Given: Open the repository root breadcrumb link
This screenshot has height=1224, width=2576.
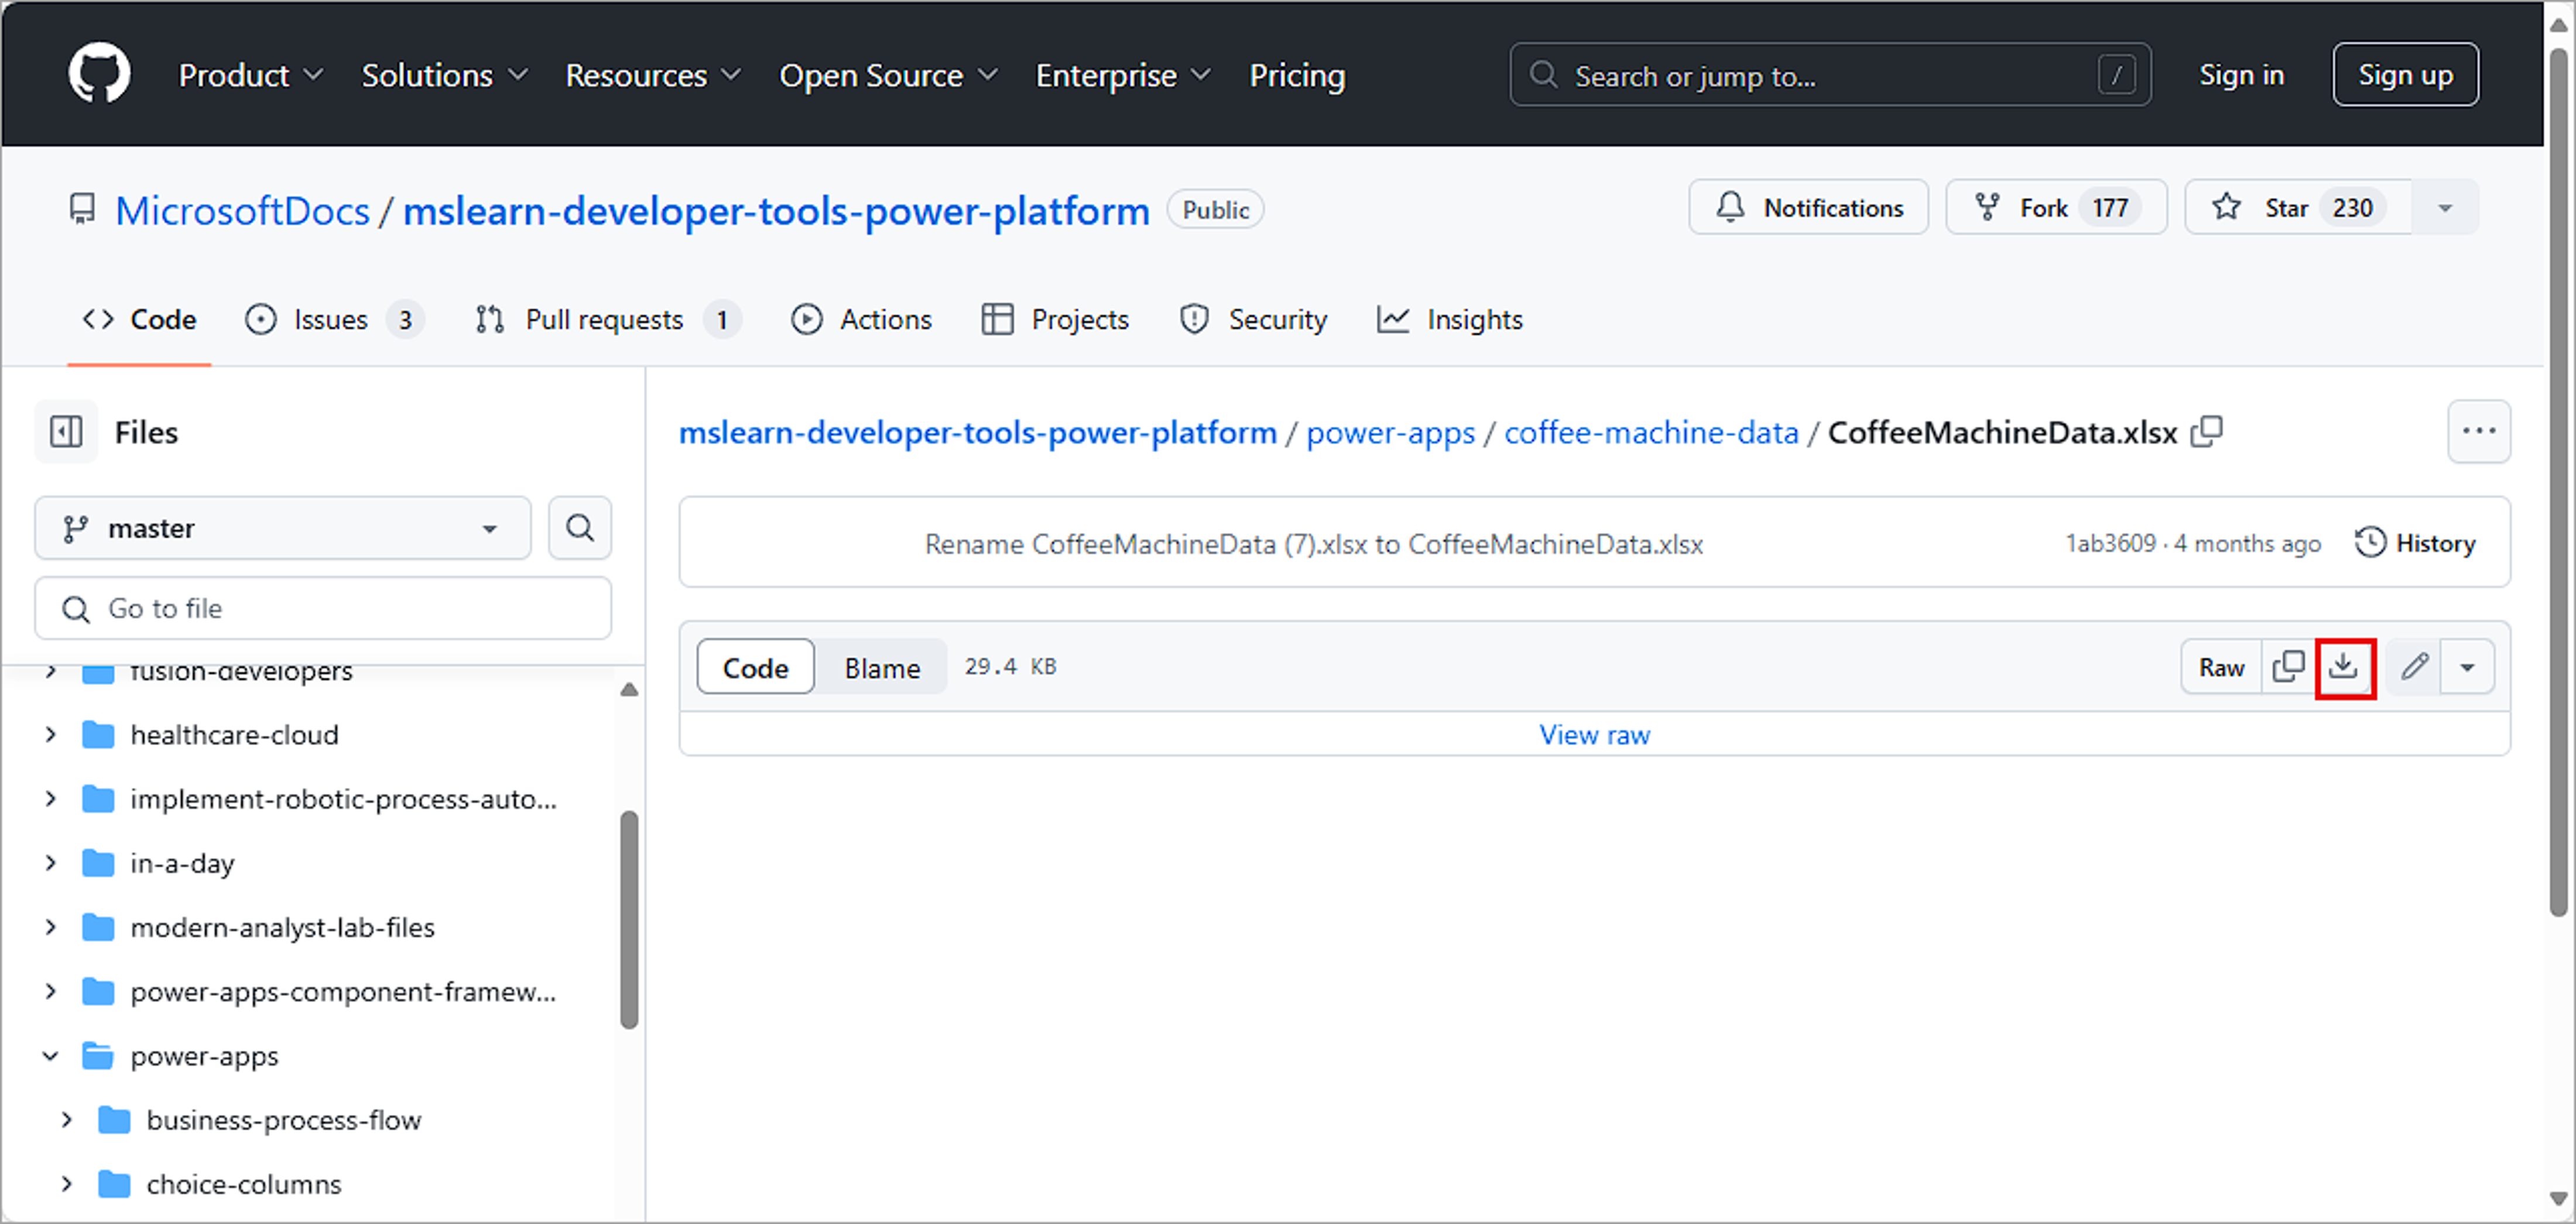Looking at the screenshot, I should (977, 432).
